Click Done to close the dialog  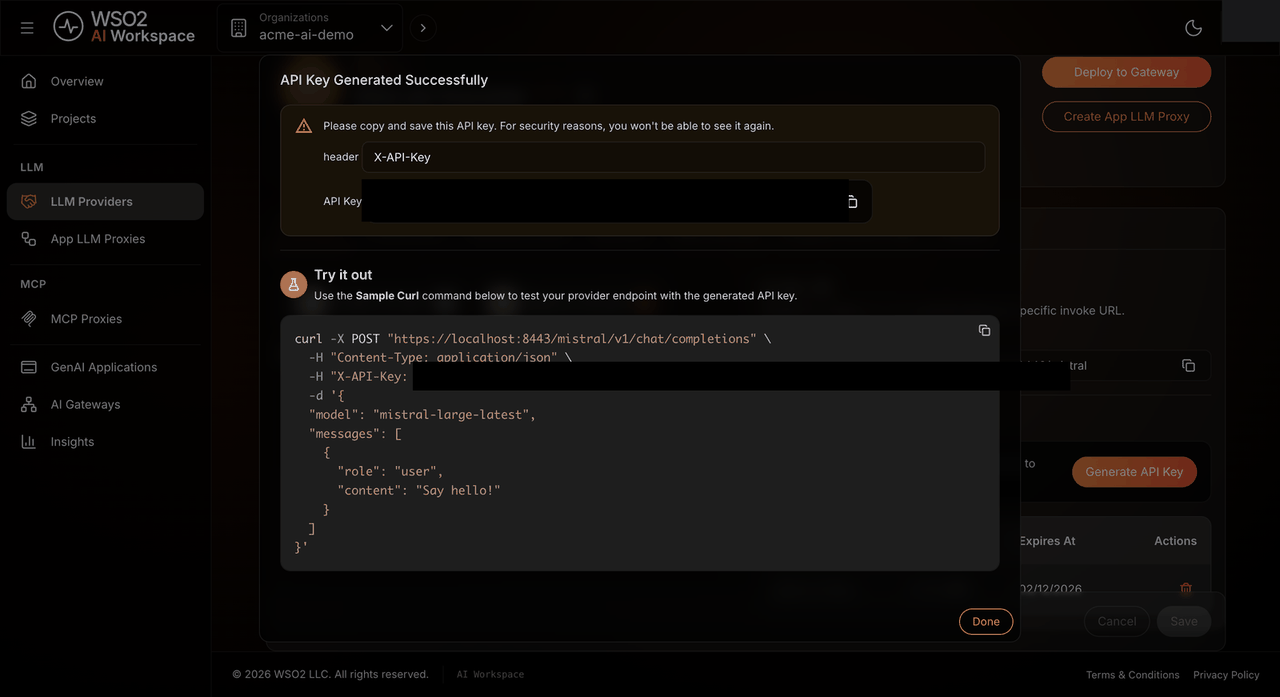click(986, 621)
